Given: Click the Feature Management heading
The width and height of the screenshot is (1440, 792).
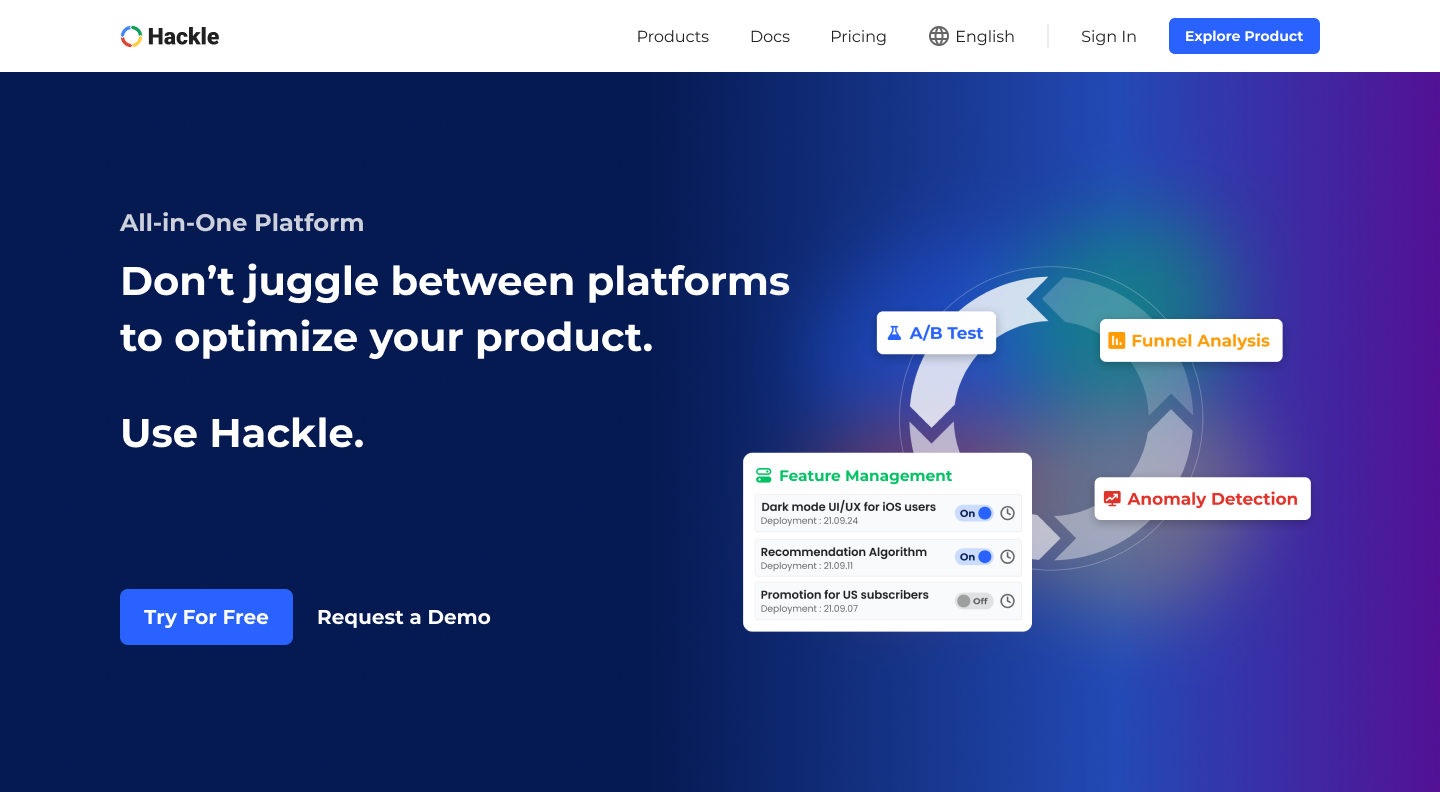Looking at the screenshot, I should (x=866, y=476).
